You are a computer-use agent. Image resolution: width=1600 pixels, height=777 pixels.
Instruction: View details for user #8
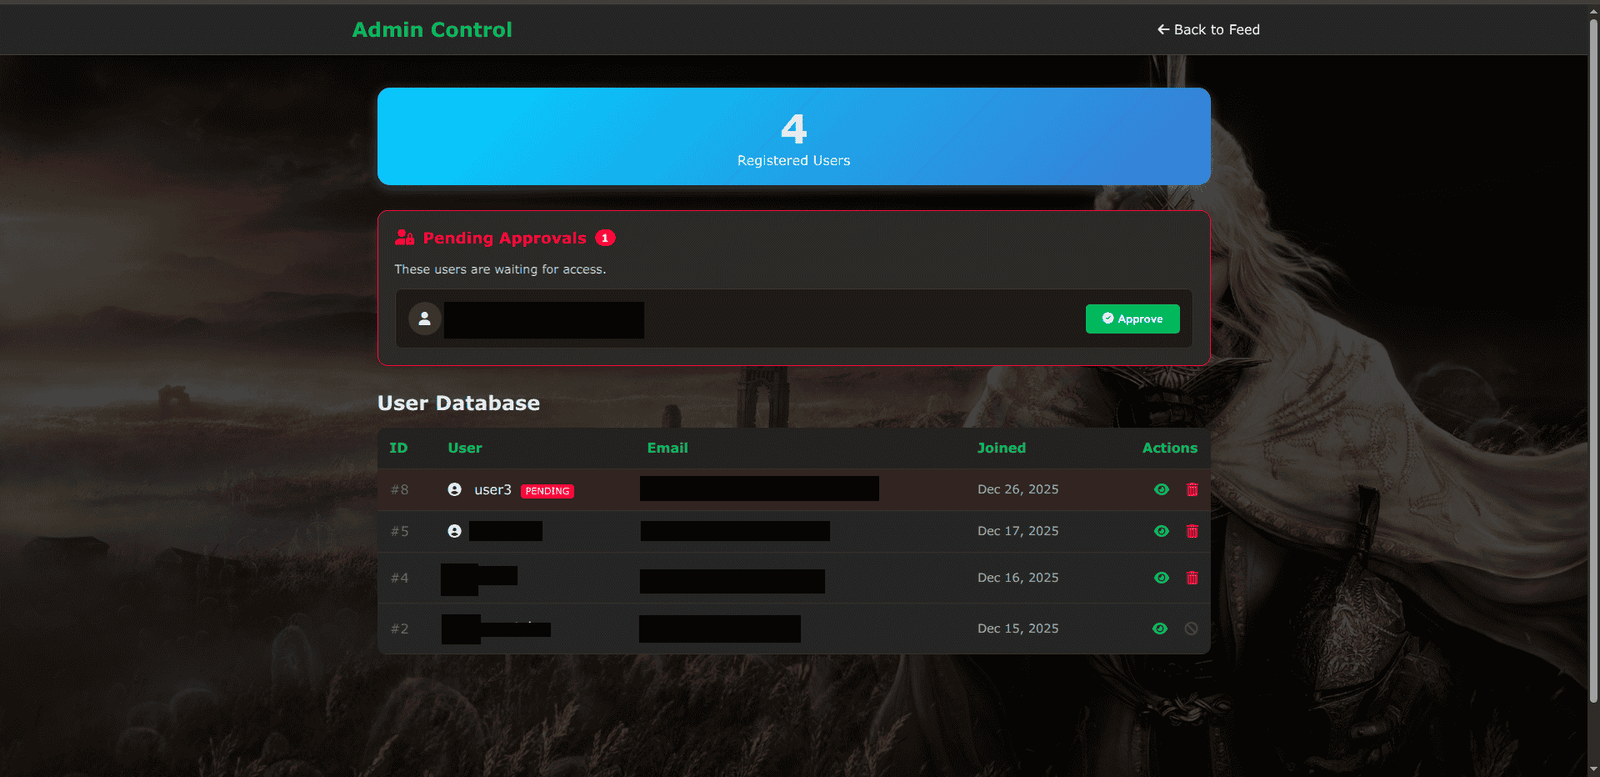(1161, 490)
